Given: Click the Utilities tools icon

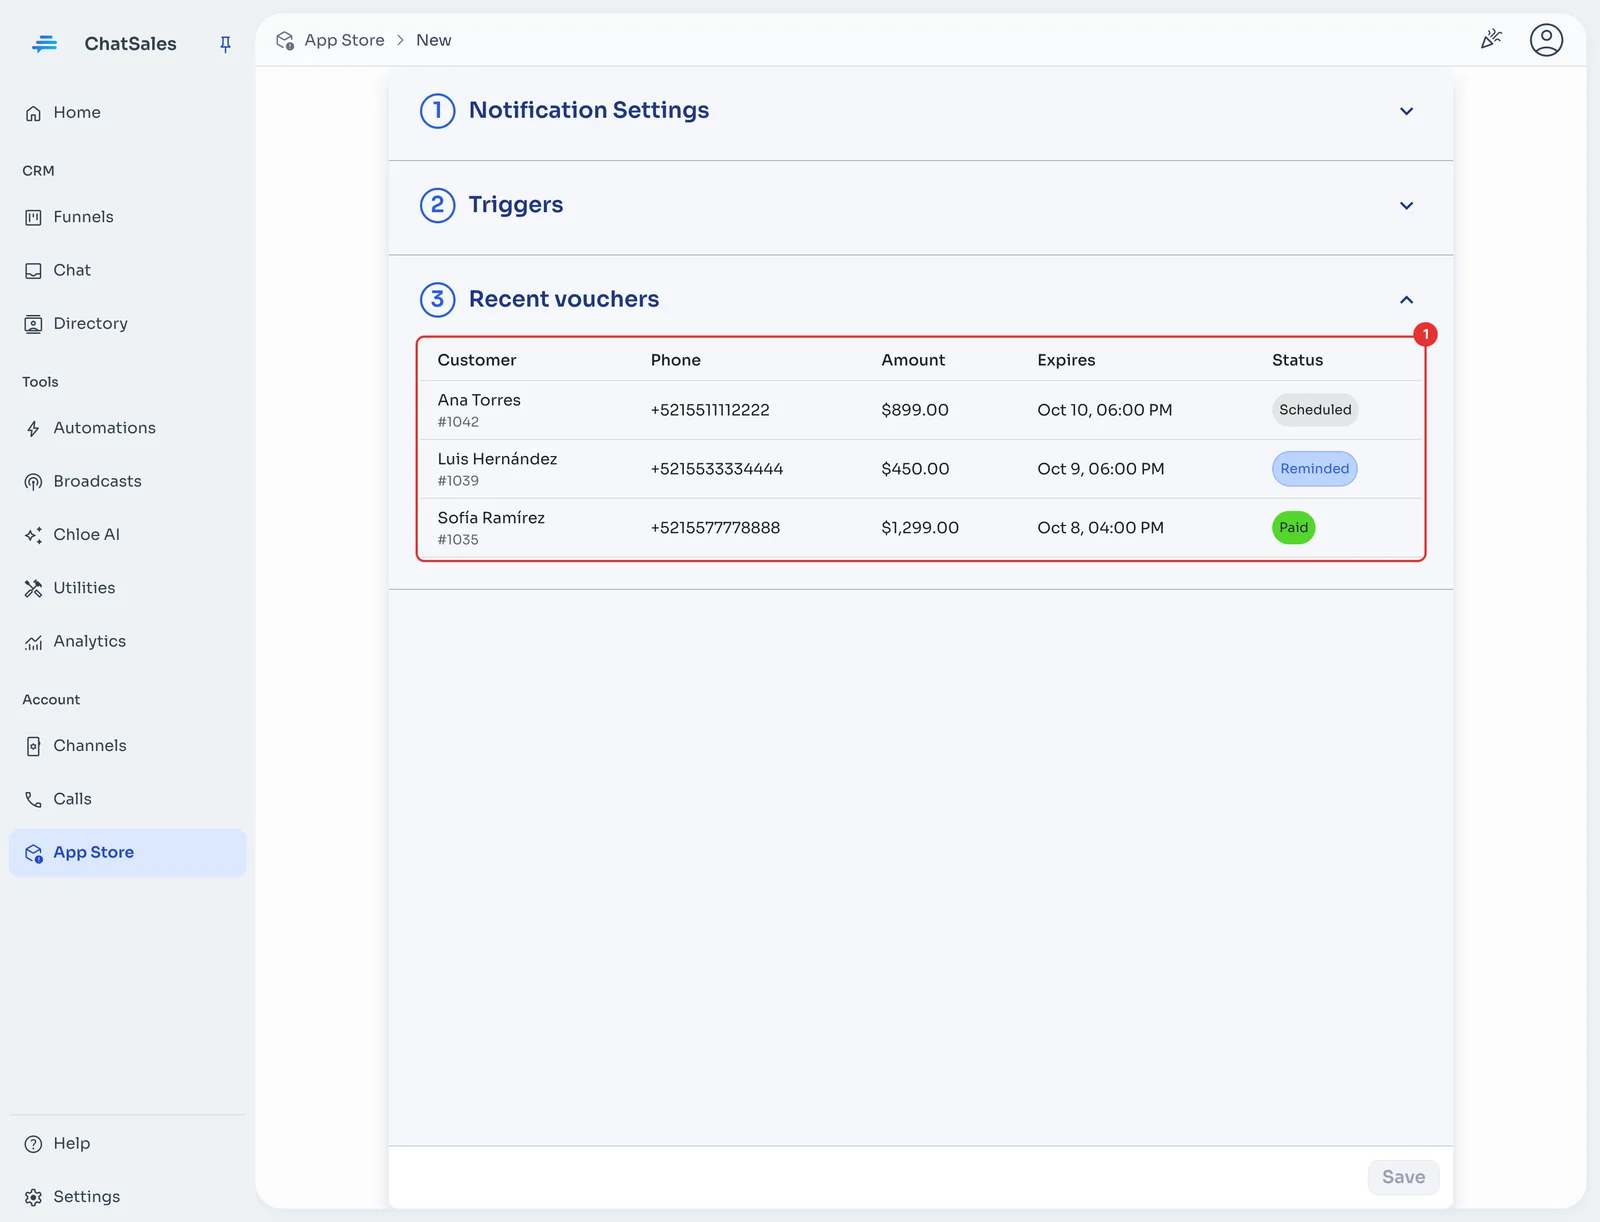Looking at the screenshot, I should [x=33, y=588].
